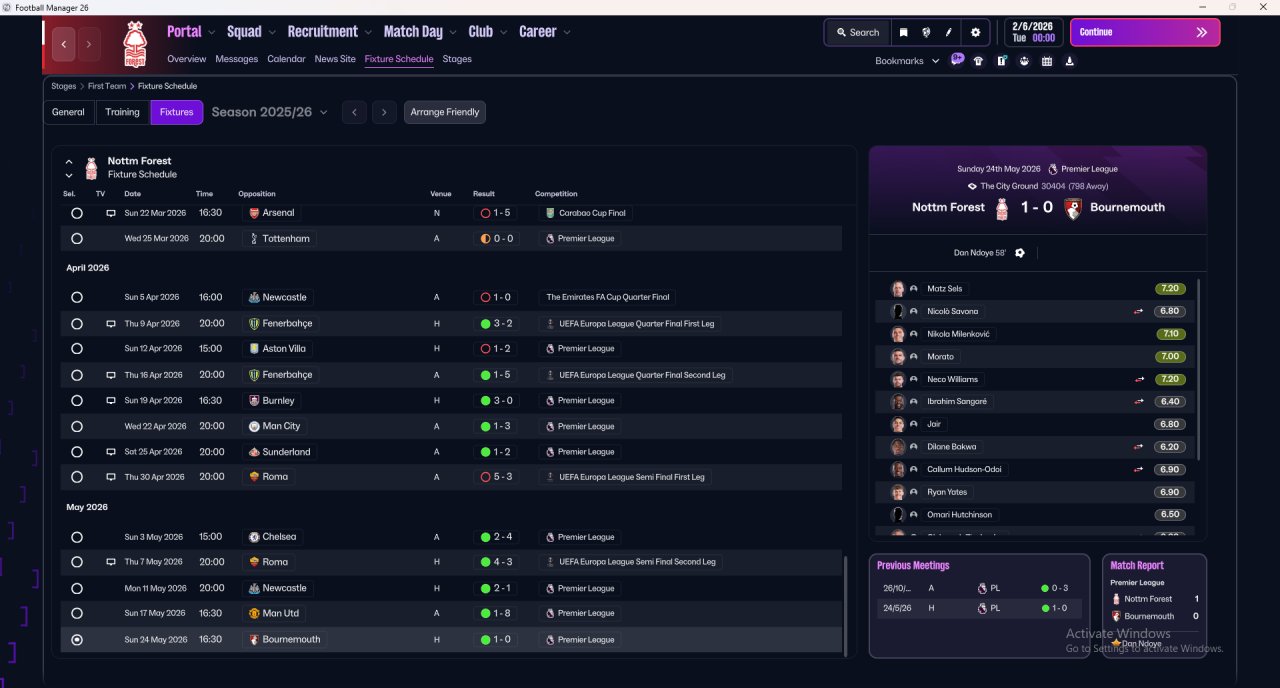Select the Arsenal fixture radio button

click(x=77, y=213)
